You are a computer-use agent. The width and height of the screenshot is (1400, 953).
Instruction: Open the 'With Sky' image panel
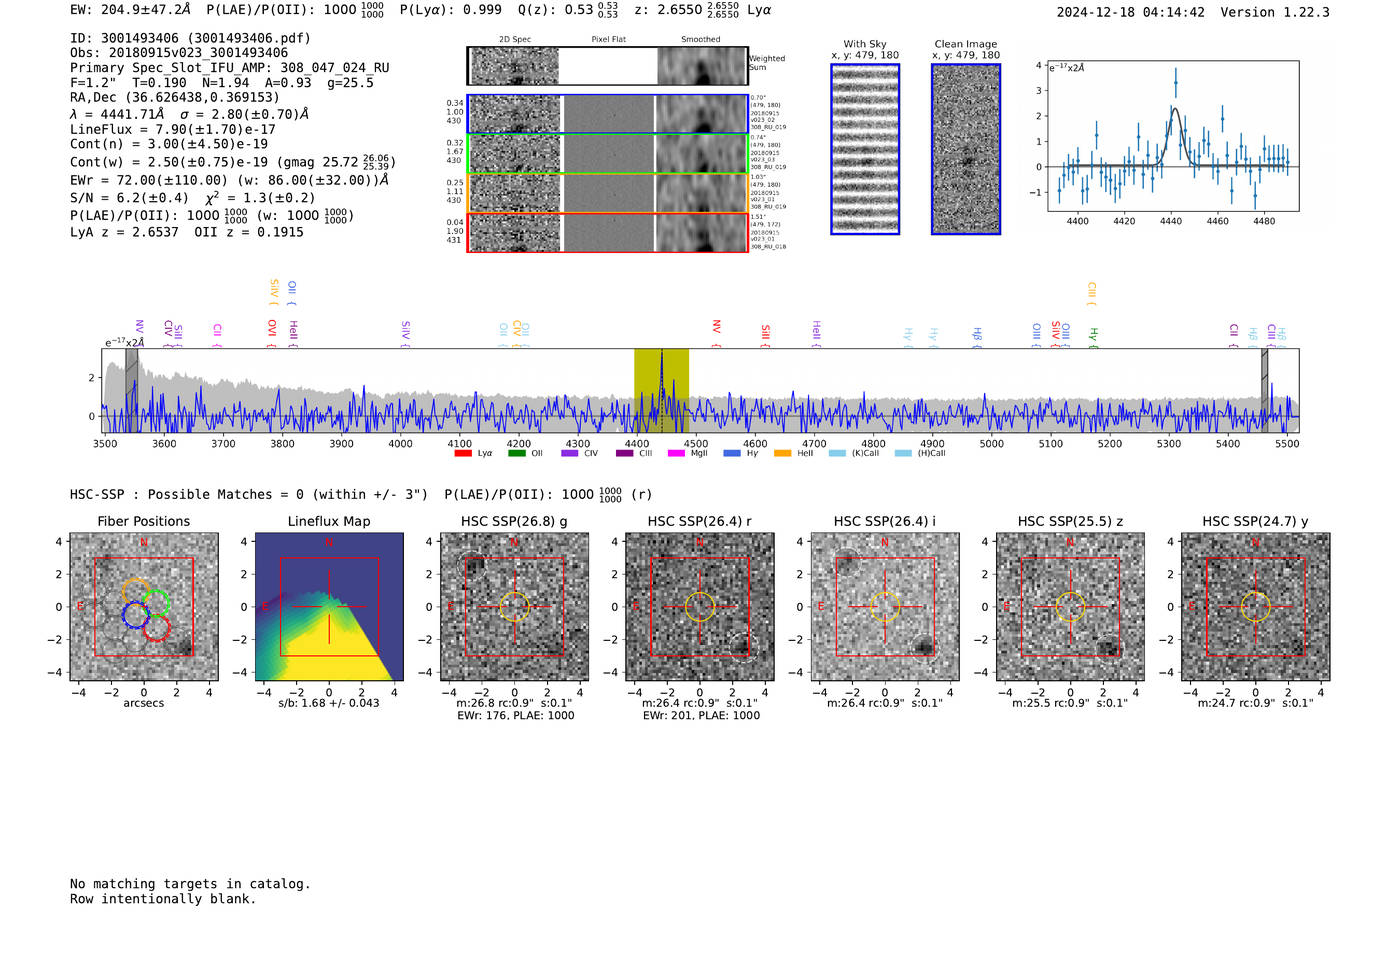point(865,149)
